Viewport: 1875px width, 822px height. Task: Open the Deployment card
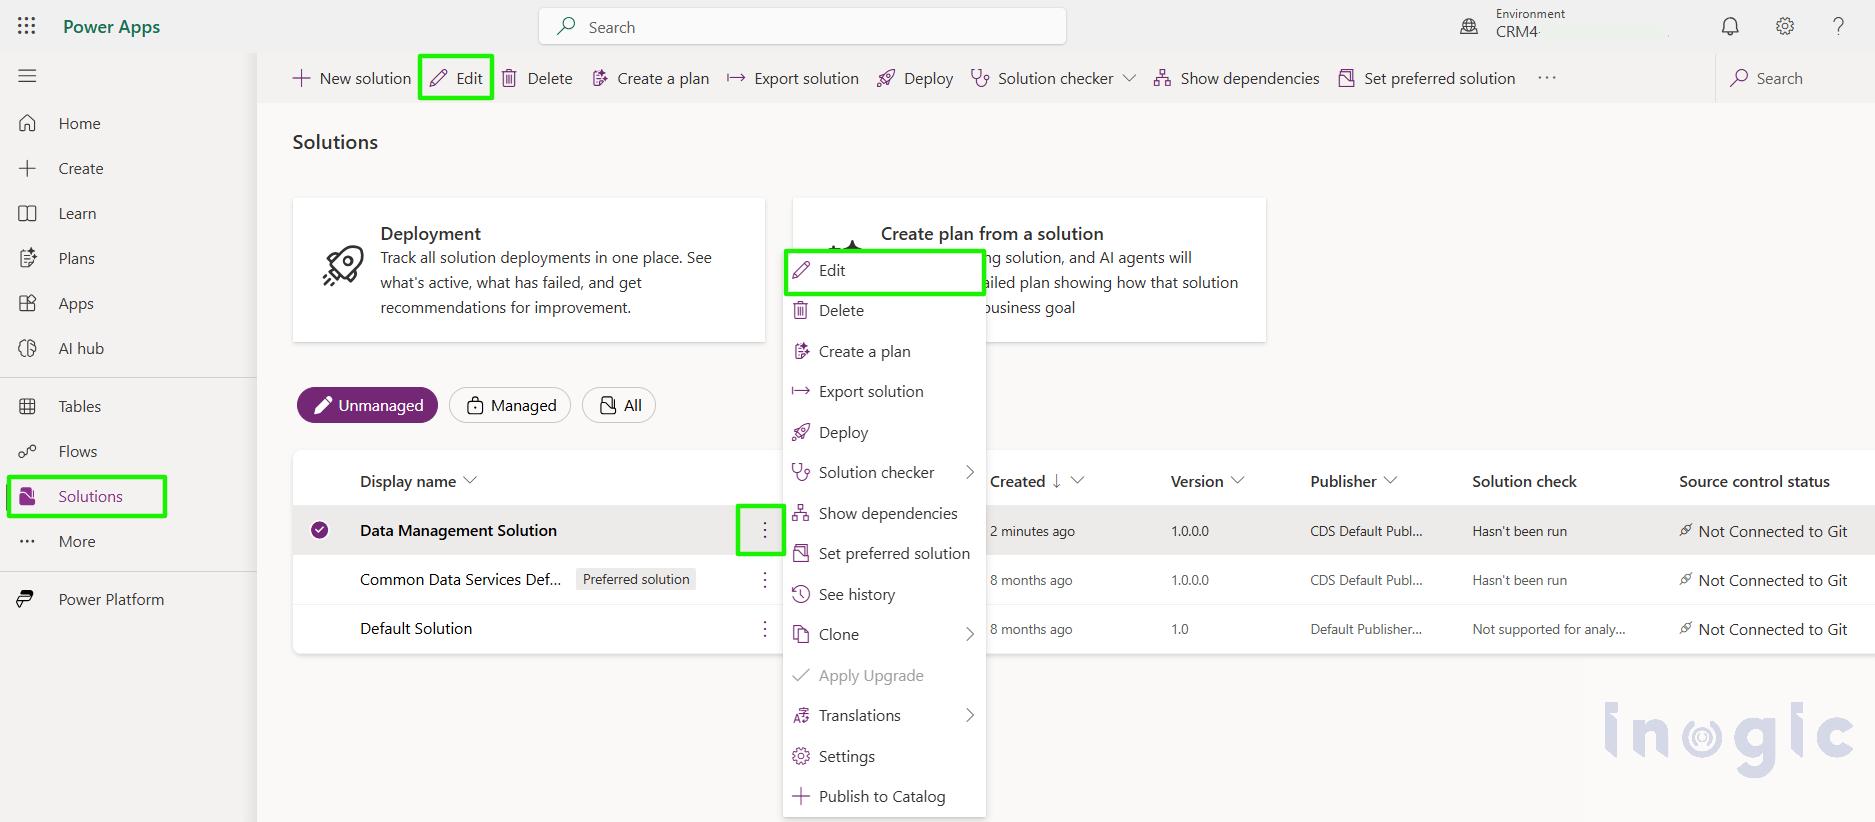coord(528,269)
